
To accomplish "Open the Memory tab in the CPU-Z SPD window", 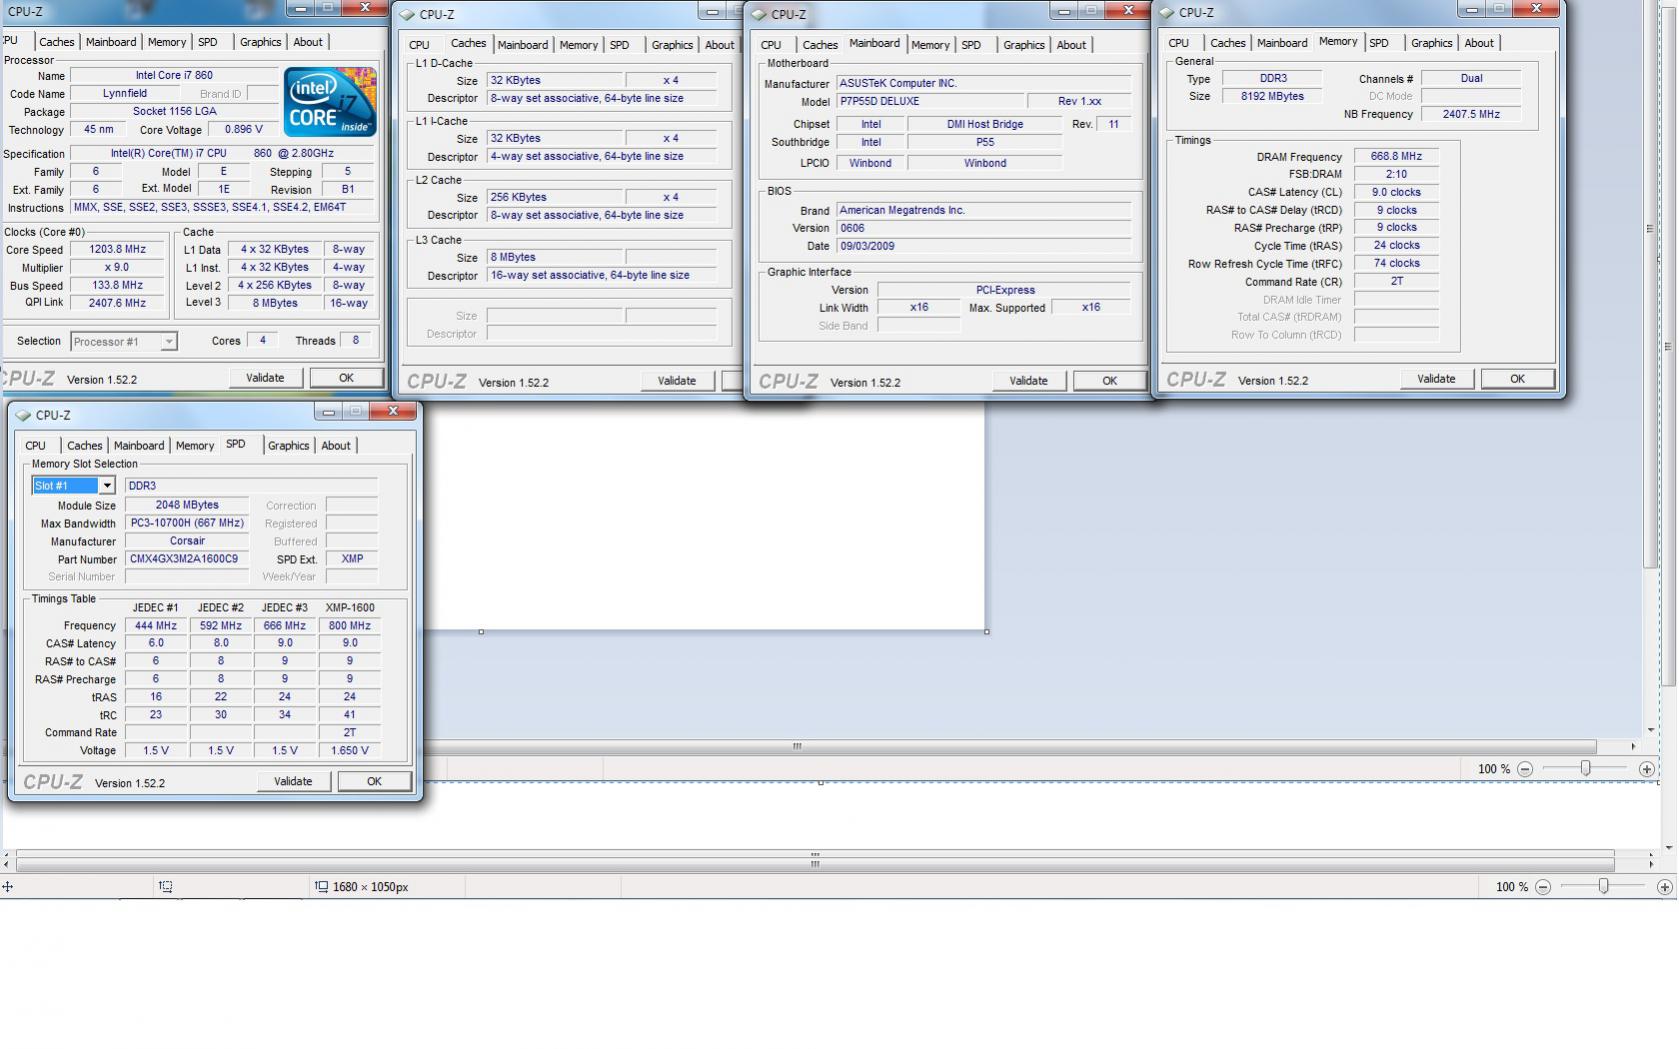I will [195, 446].
